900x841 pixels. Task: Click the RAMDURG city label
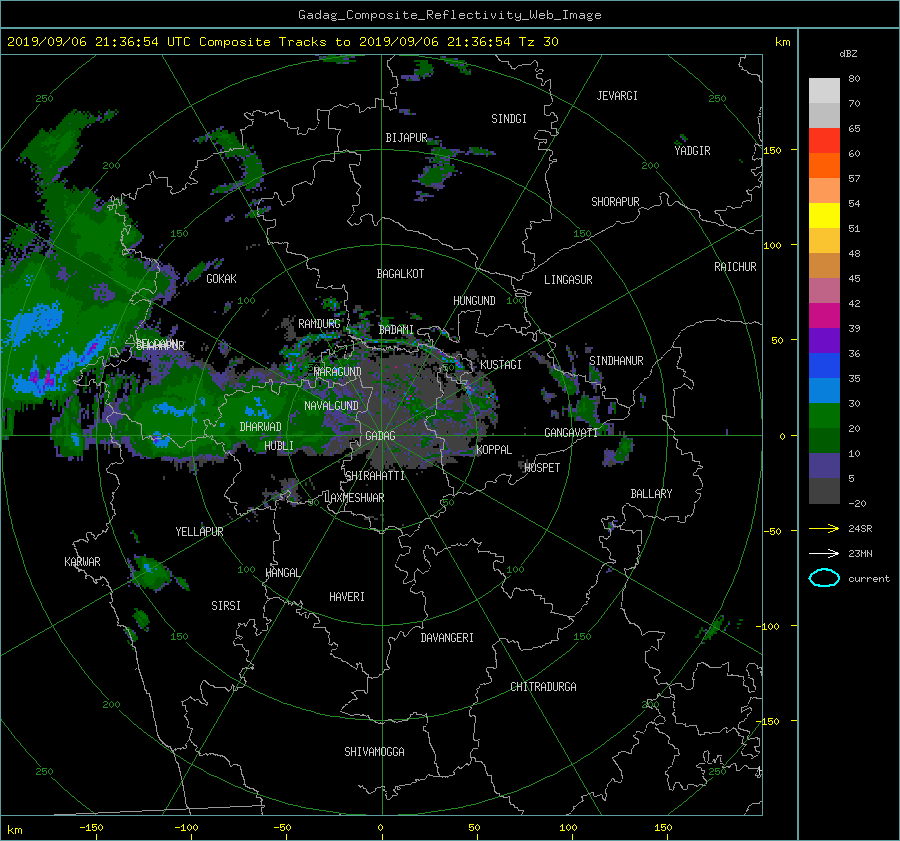319,324
